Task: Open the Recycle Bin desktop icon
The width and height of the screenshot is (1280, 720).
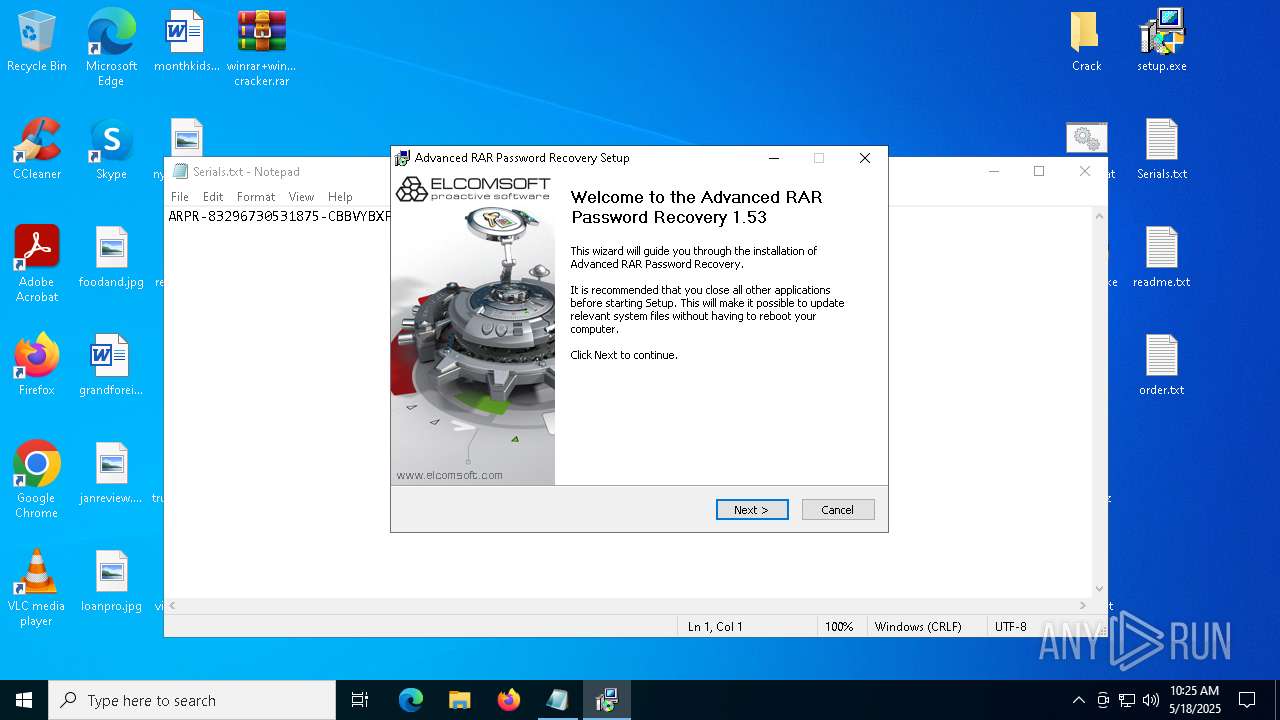Action: pyautogui.click(x=37, y=42)
